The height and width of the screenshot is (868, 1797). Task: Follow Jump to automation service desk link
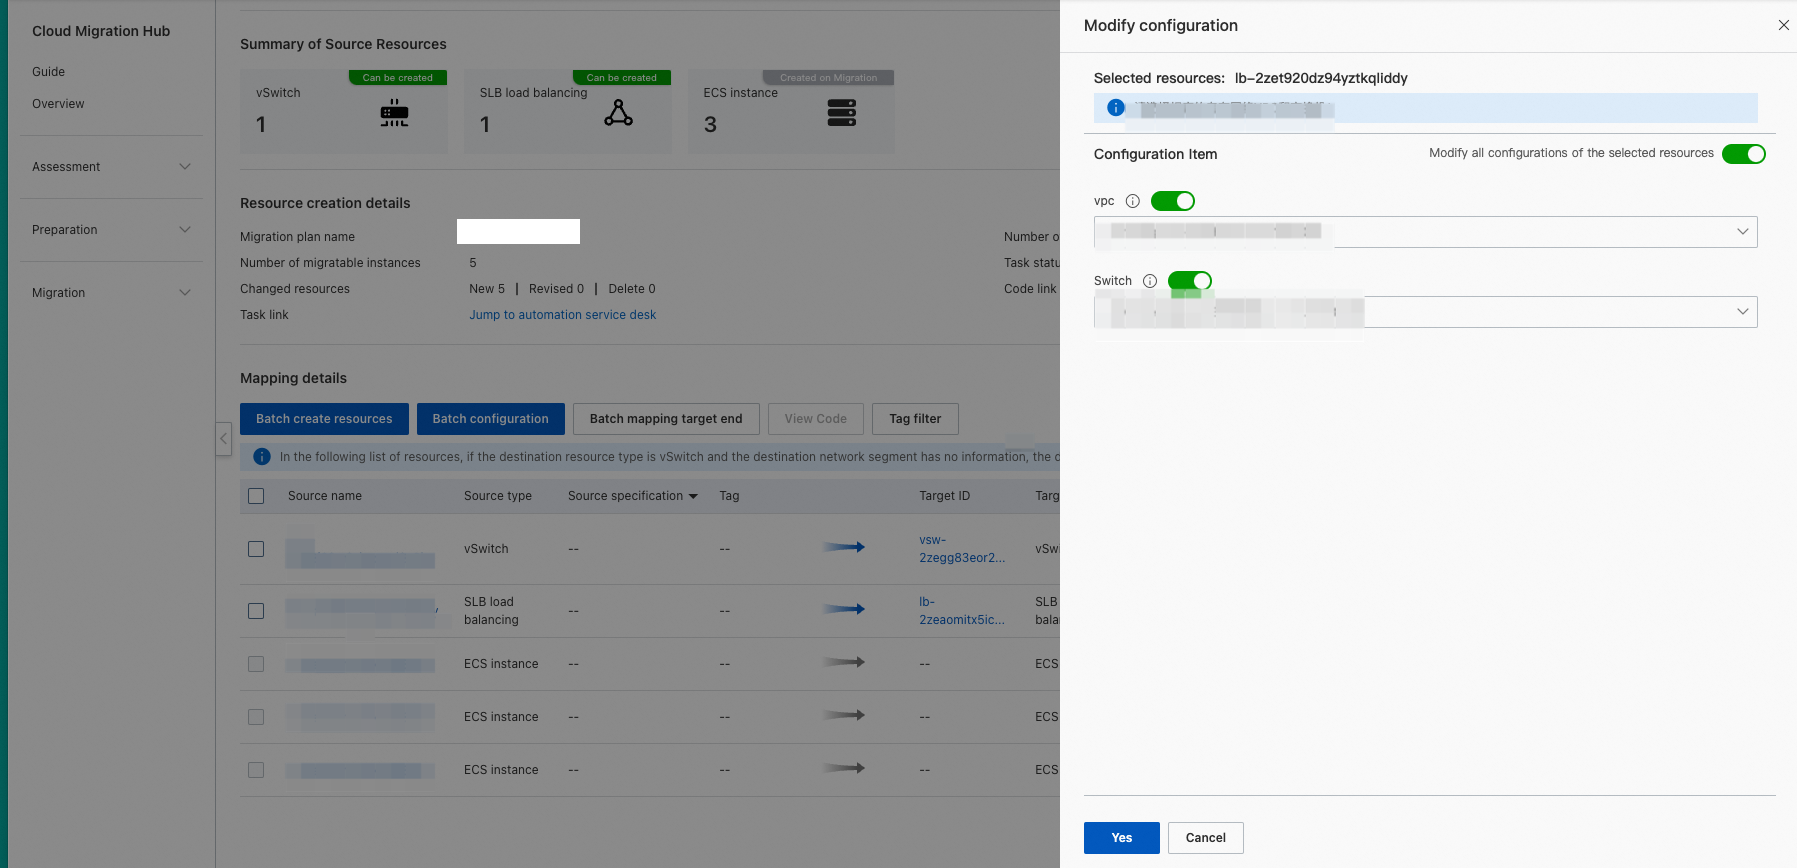563,315
